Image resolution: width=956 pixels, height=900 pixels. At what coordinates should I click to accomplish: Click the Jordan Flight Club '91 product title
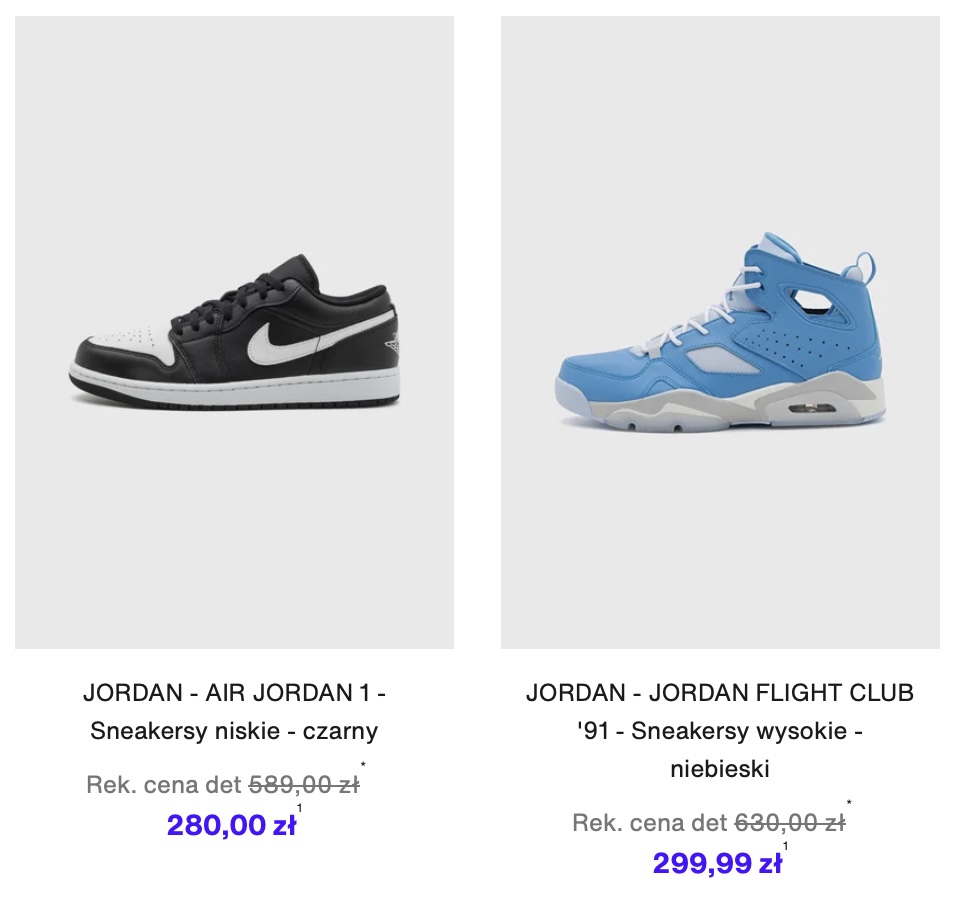pos(720,730)
